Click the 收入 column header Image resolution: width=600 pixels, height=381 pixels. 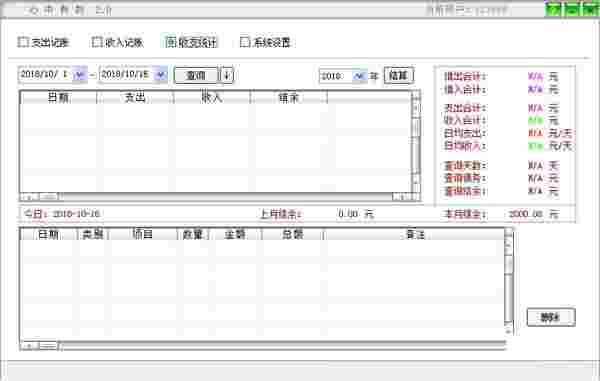(x=212, y=98)
